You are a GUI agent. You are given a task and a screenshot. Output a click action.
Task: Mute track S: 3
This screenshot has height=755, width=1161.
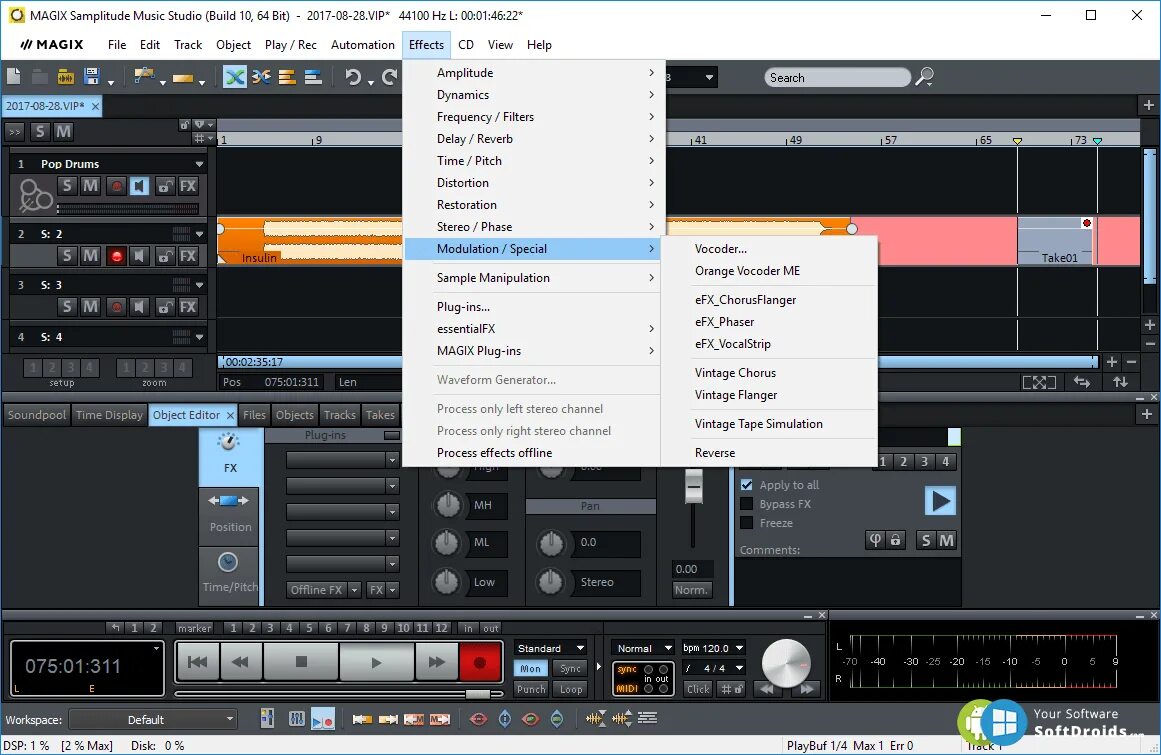(x=90, y=306)
